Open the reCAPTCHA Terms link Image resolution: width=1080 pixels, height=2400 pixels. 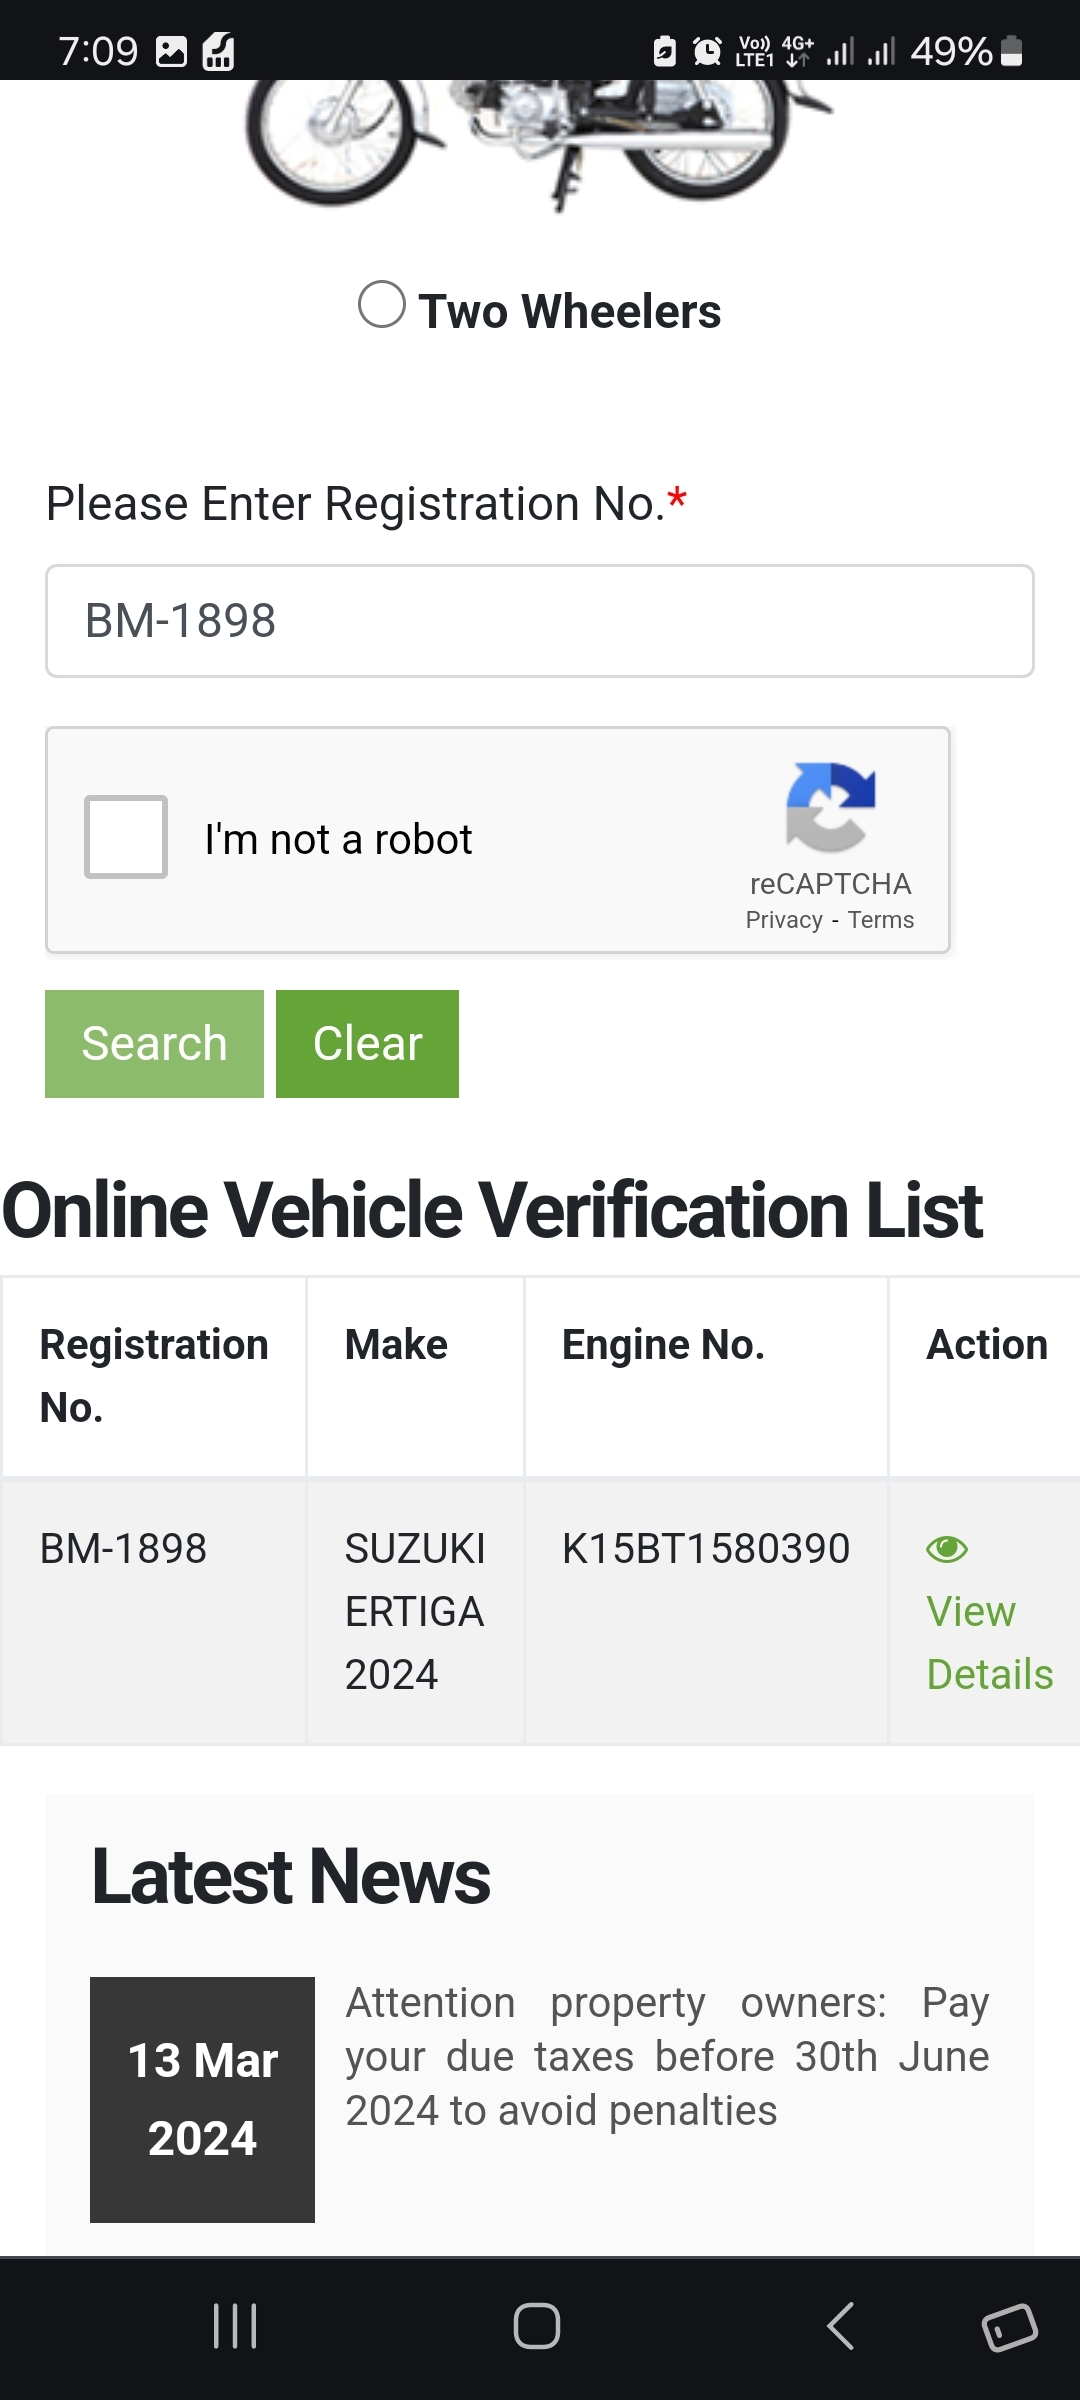coord(881,920)
